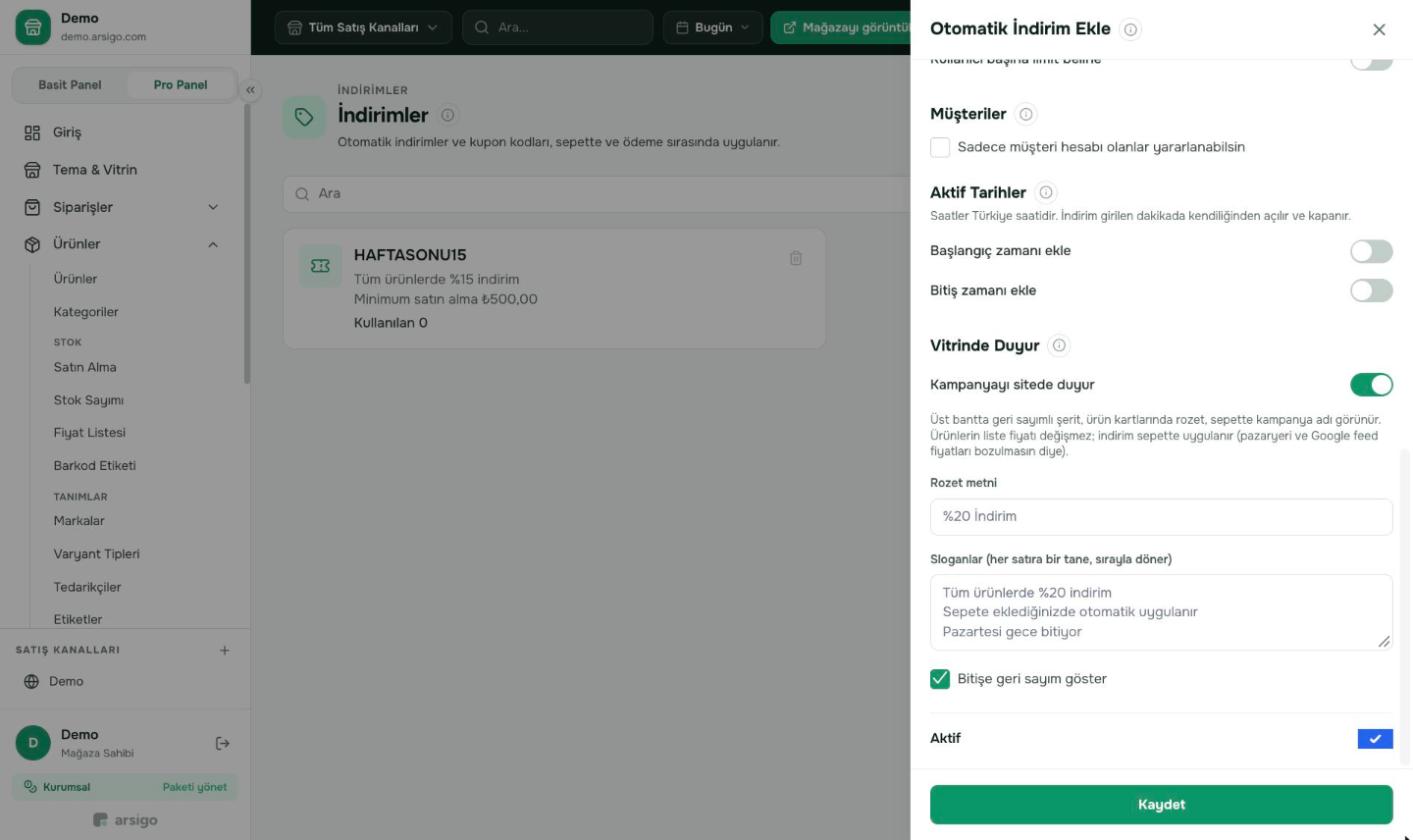The image size is (1413, 840).
Task: Enable Başlangıç zamanı ekle toggle
Action: (x=1371, y=251)
